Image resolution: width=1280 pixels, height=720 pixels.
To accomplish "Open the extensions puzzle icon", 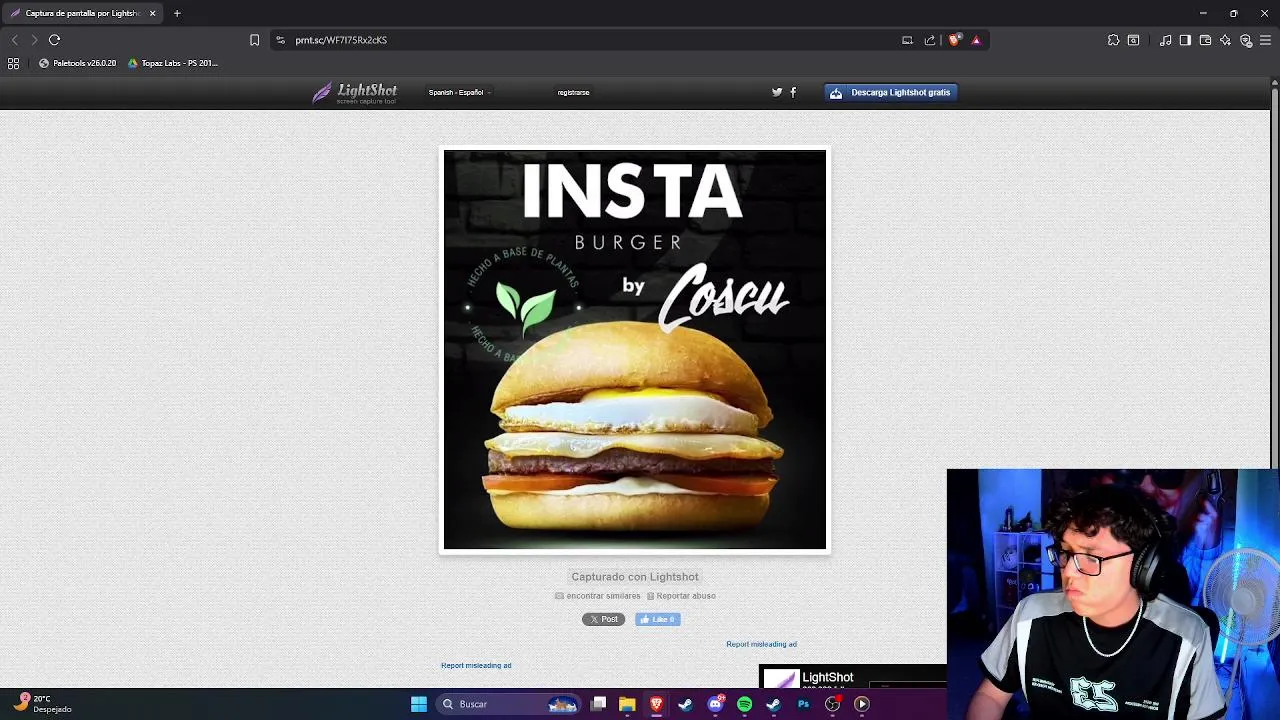I will click(1113, 40).
